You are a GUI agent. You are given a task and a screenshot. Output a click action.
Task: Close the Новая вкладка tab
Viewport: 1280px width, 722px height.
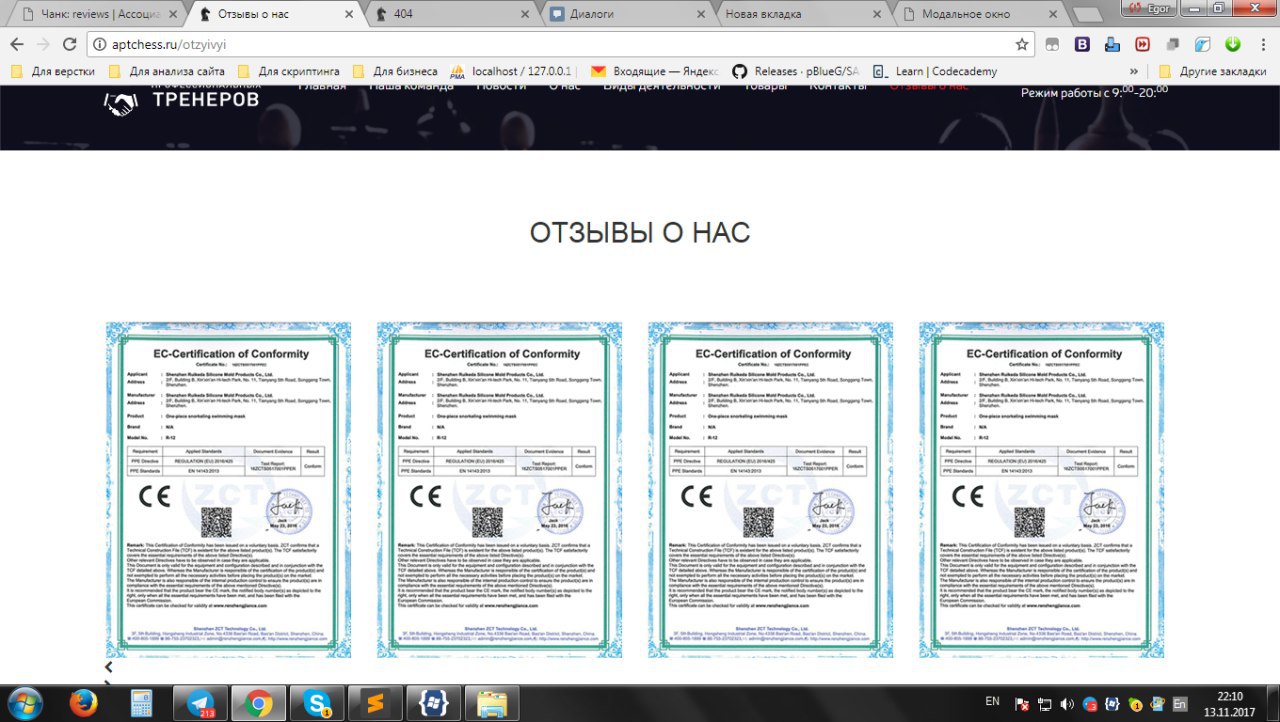pyautogui.click(x=877, y=14)
